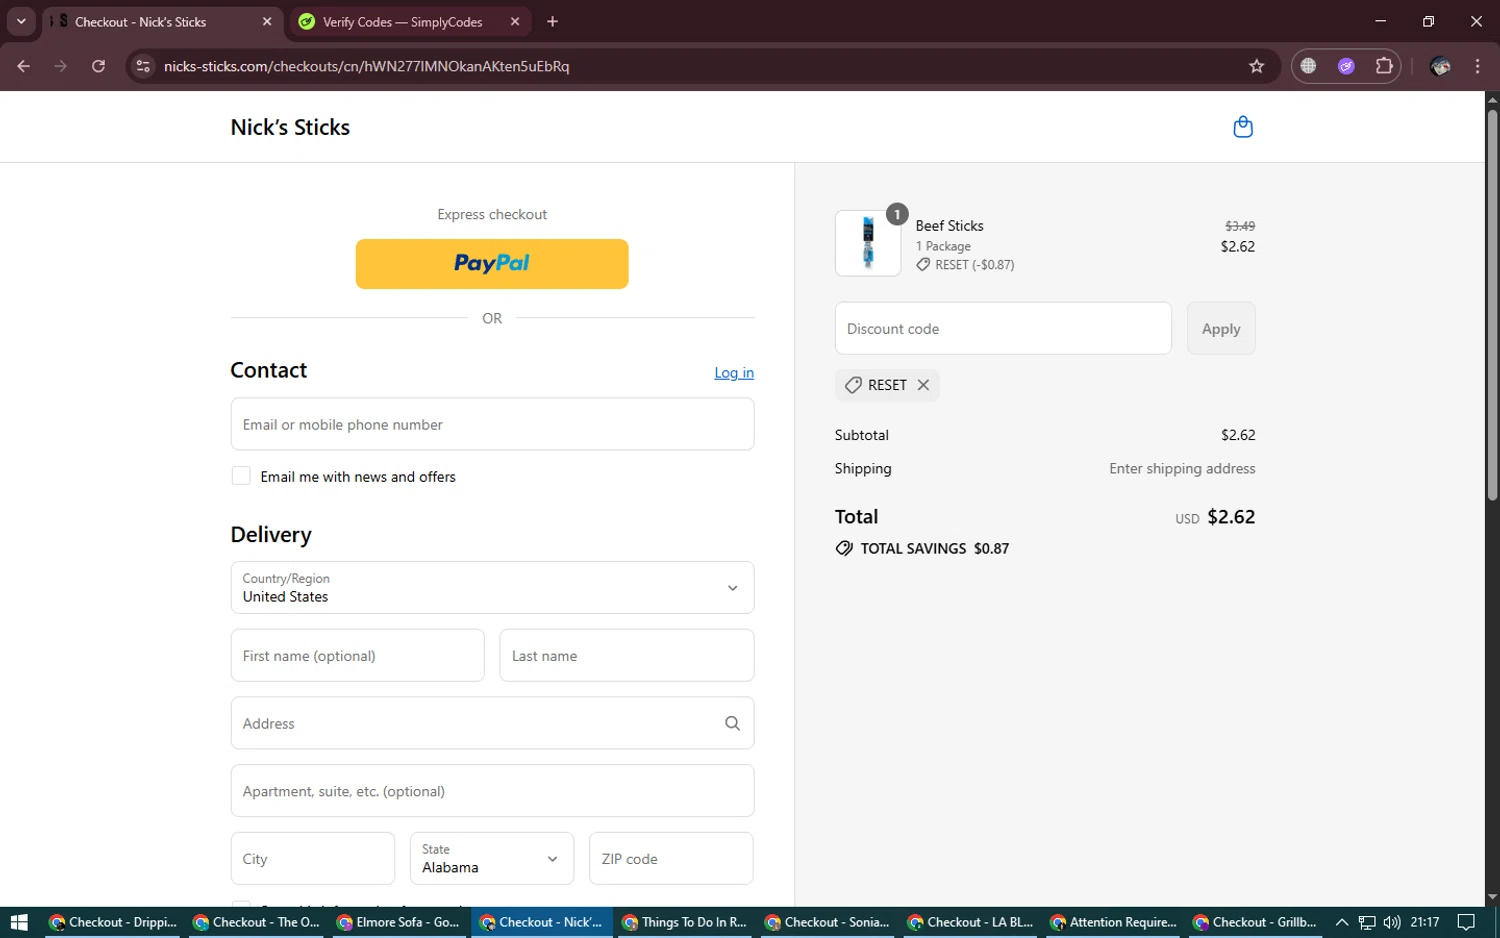1500x938 pixels.
Task: Open the Checkout - LA BL taskbar window
Action: (x=970, y=922)
